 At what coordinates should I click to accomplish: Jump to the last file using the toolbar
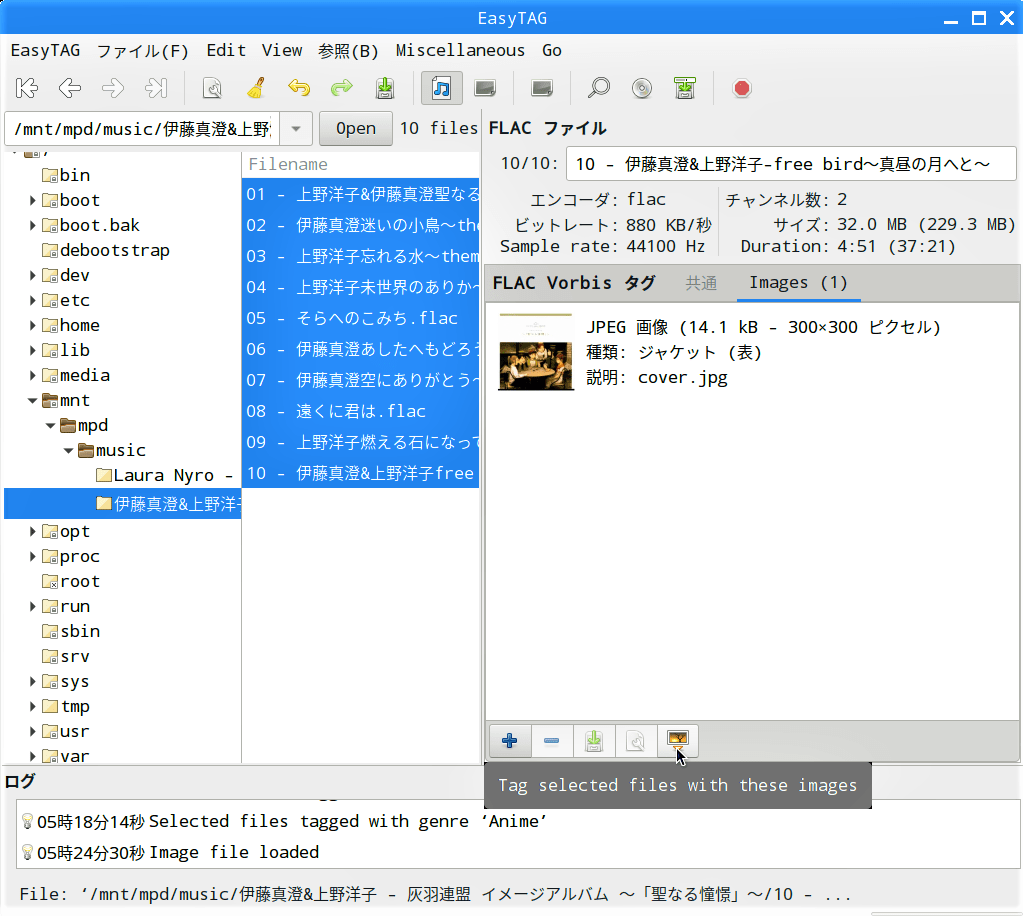click(x=156, y=88)
